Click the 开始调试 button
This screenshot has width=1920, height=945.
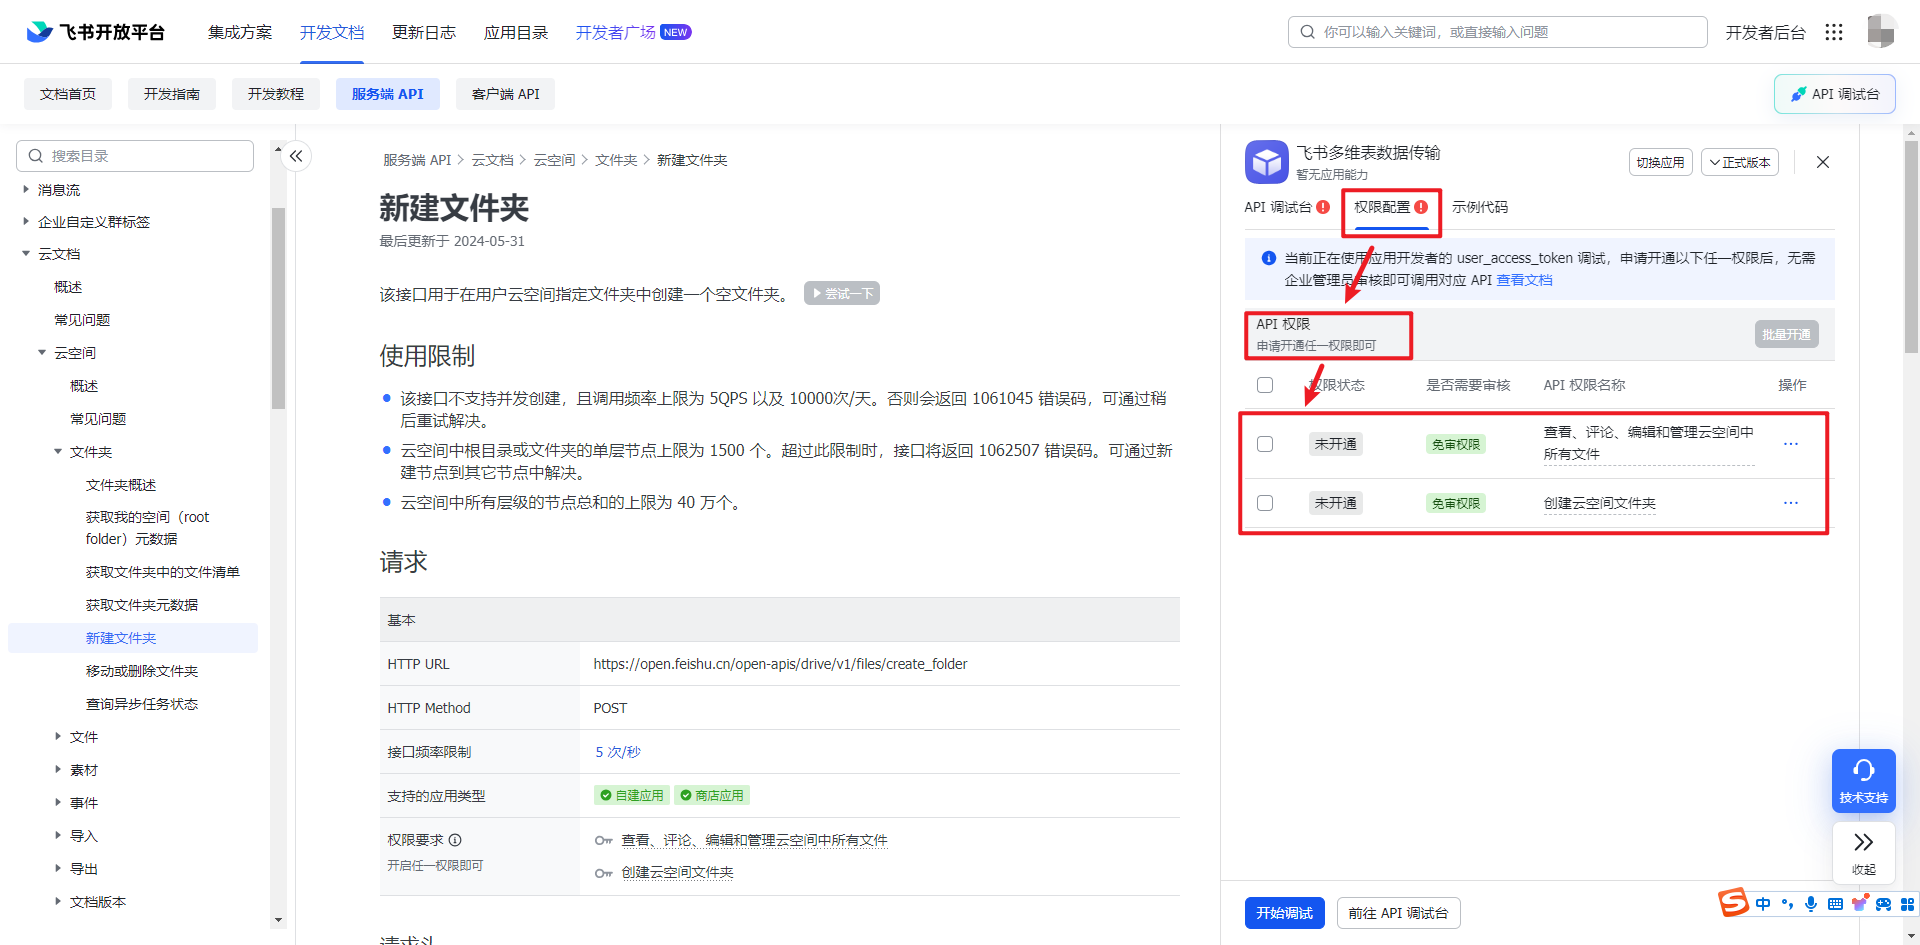[x=1285, y=913]
